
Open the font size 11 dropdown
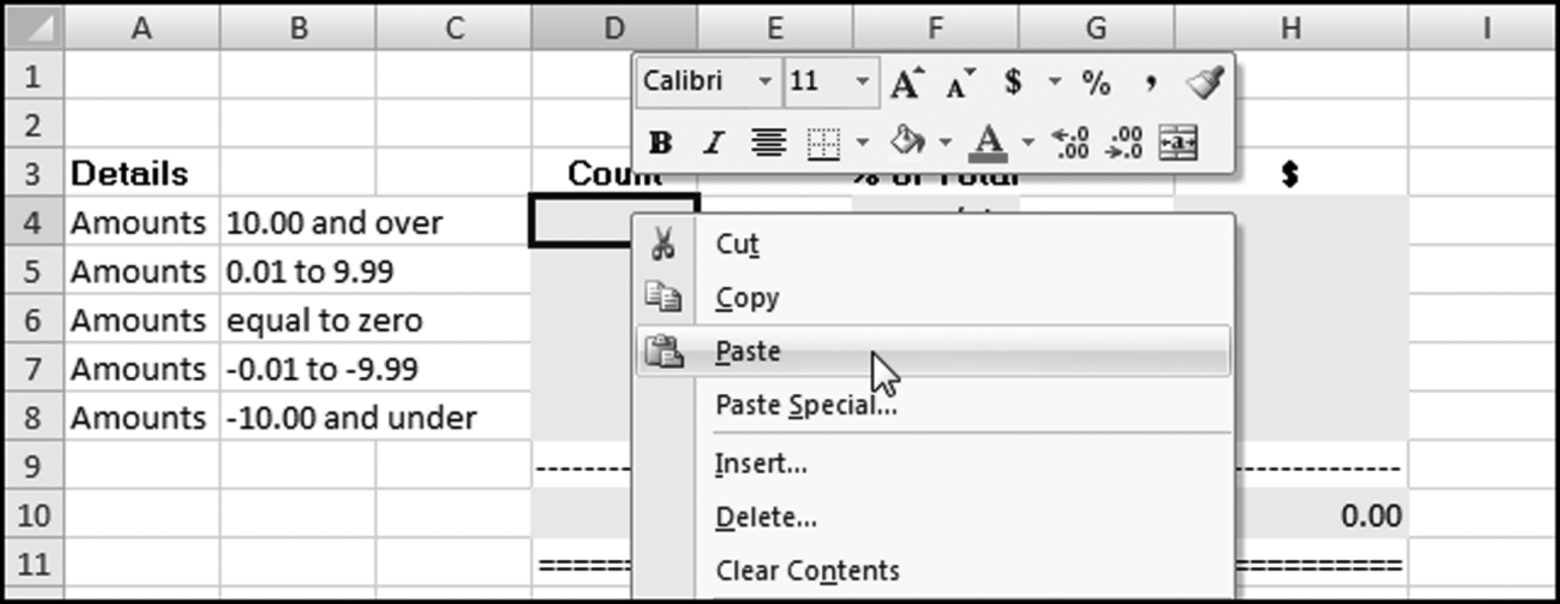[862, 82]
